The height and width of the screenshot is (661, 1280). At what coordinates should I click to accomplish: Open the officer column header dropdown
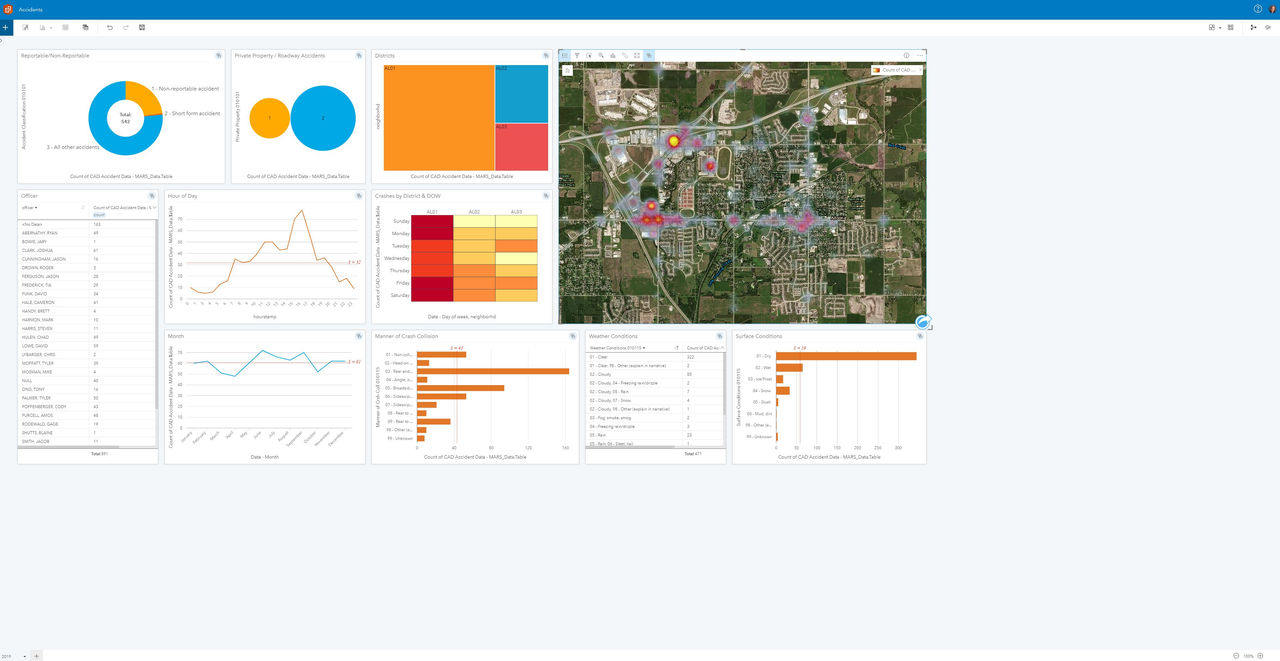[x=38, y=208]
